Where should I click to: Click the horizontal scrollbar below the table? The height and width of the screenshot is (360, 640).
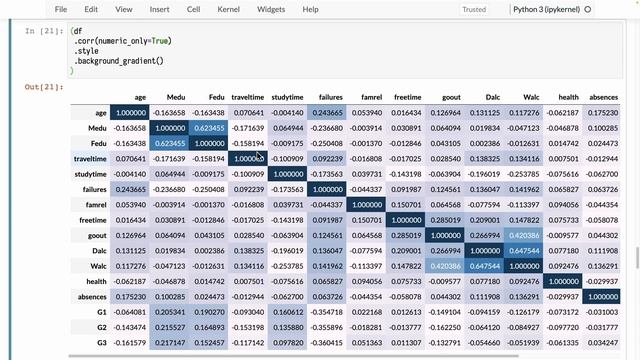click(x=293, y=356)
